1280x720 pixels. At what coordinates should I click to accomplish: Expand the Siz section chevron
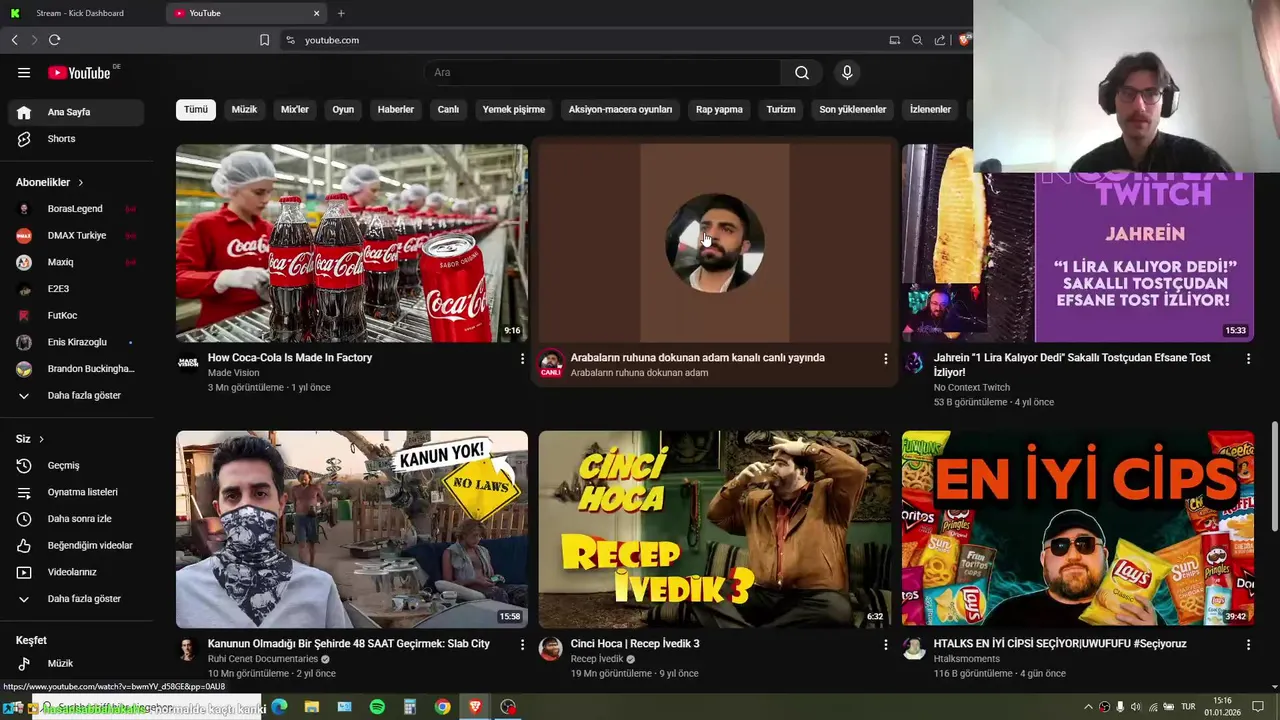41,439
